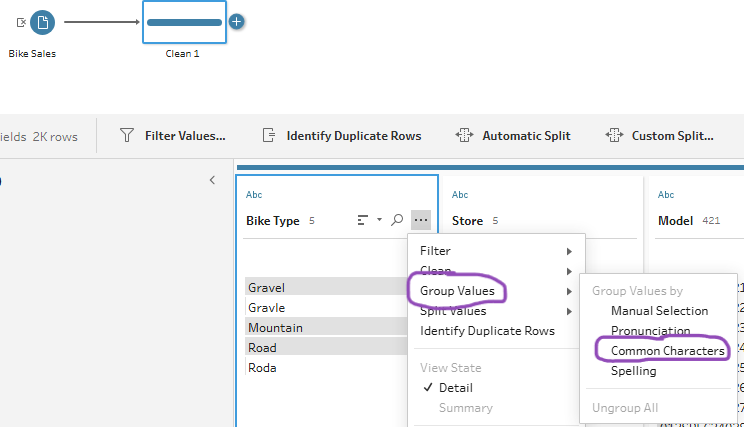Click the Automatic Split toolbar icon

pyautogui.click(x=464, y=135)
